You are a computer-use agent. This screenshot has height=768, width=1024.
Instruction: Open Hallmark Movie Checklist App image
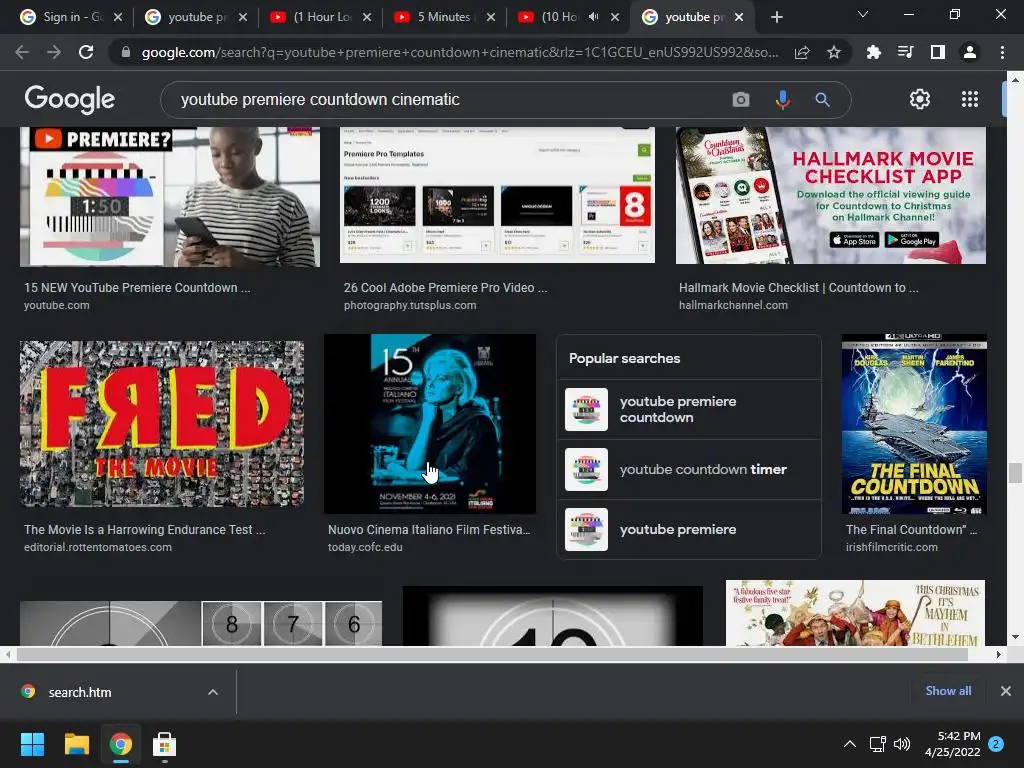pyautogui.click(x=831, y=195)
